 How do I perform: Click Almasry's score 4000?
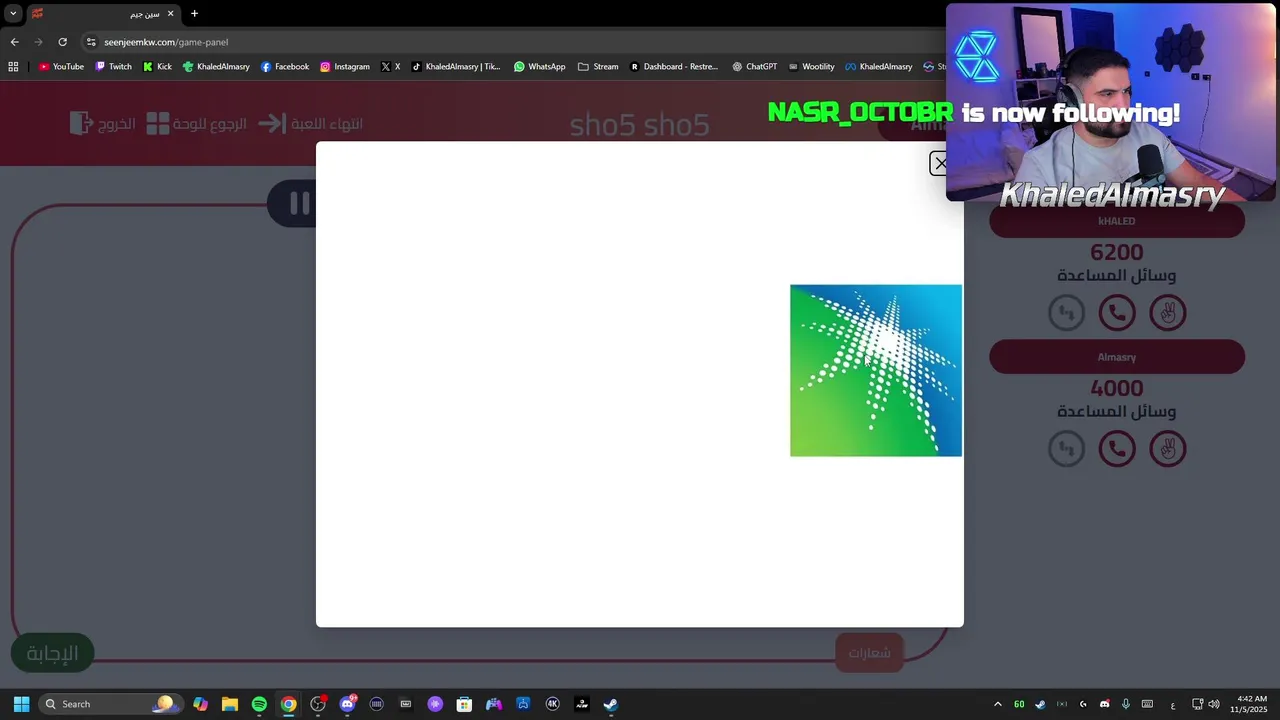[1117, 388]
